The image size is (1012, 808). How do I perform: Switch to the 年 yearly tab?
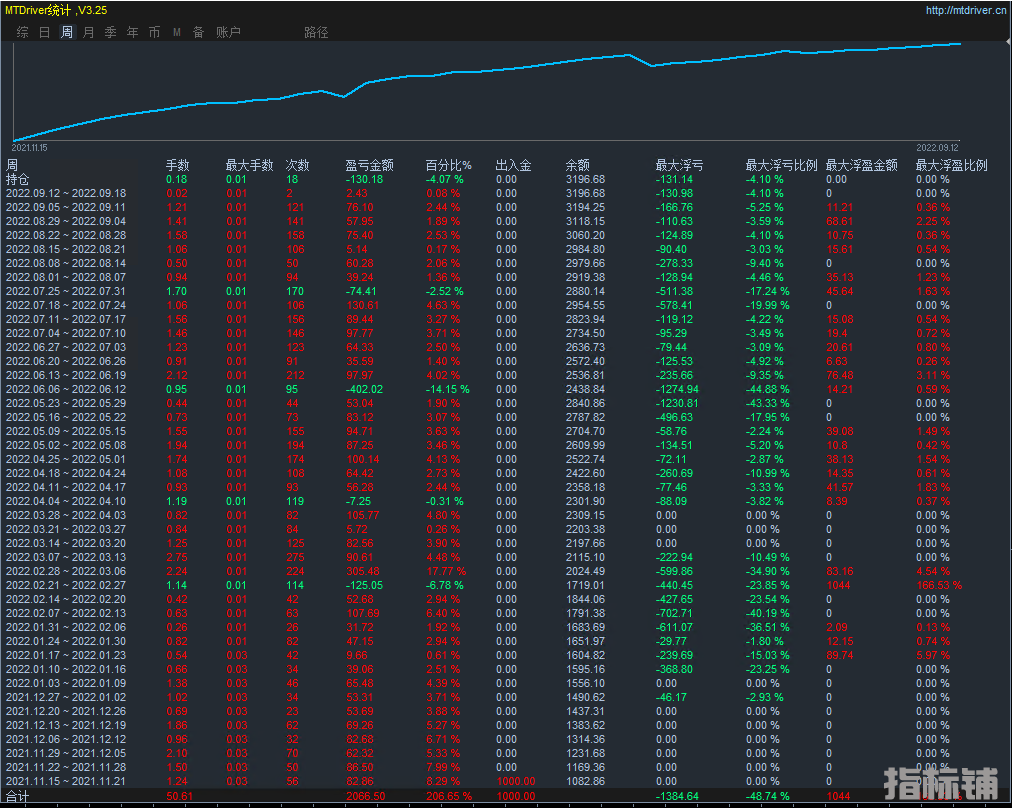click(133, 32)
